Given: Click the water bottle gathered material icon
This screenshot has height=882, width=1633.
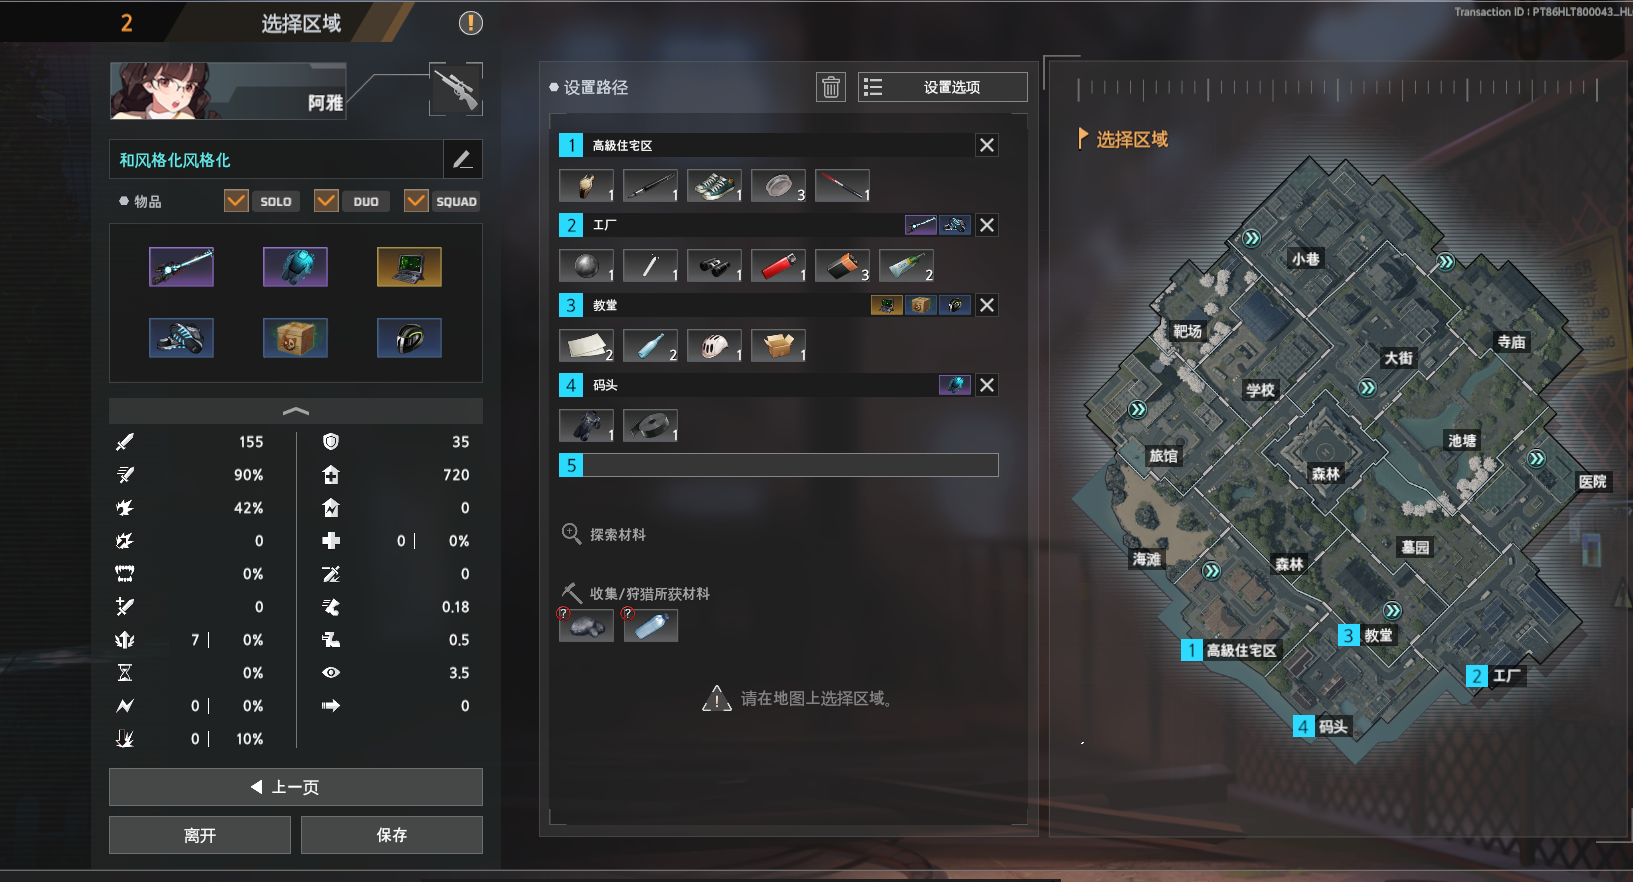Looking at the screenshot, I should 650,626.
